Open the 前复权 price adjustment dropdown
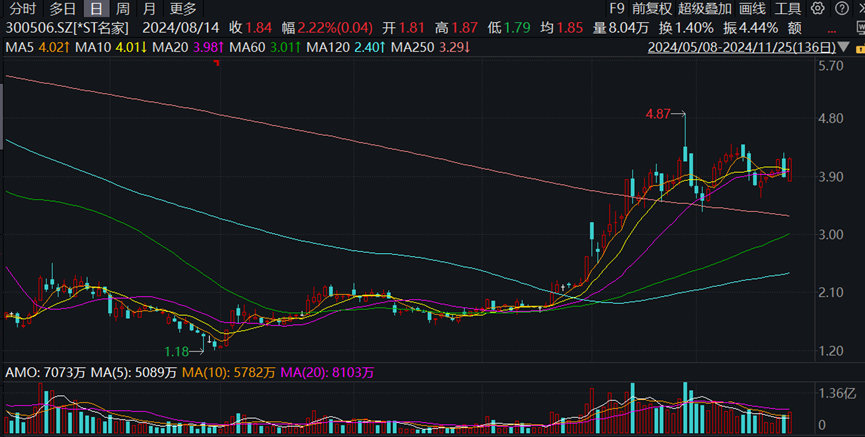 (652, 8)
